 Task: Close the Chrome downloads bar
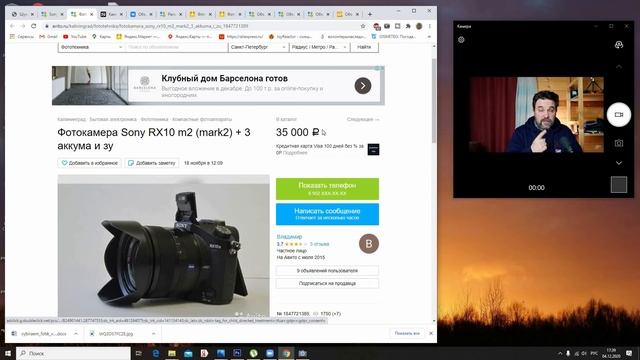431,333
